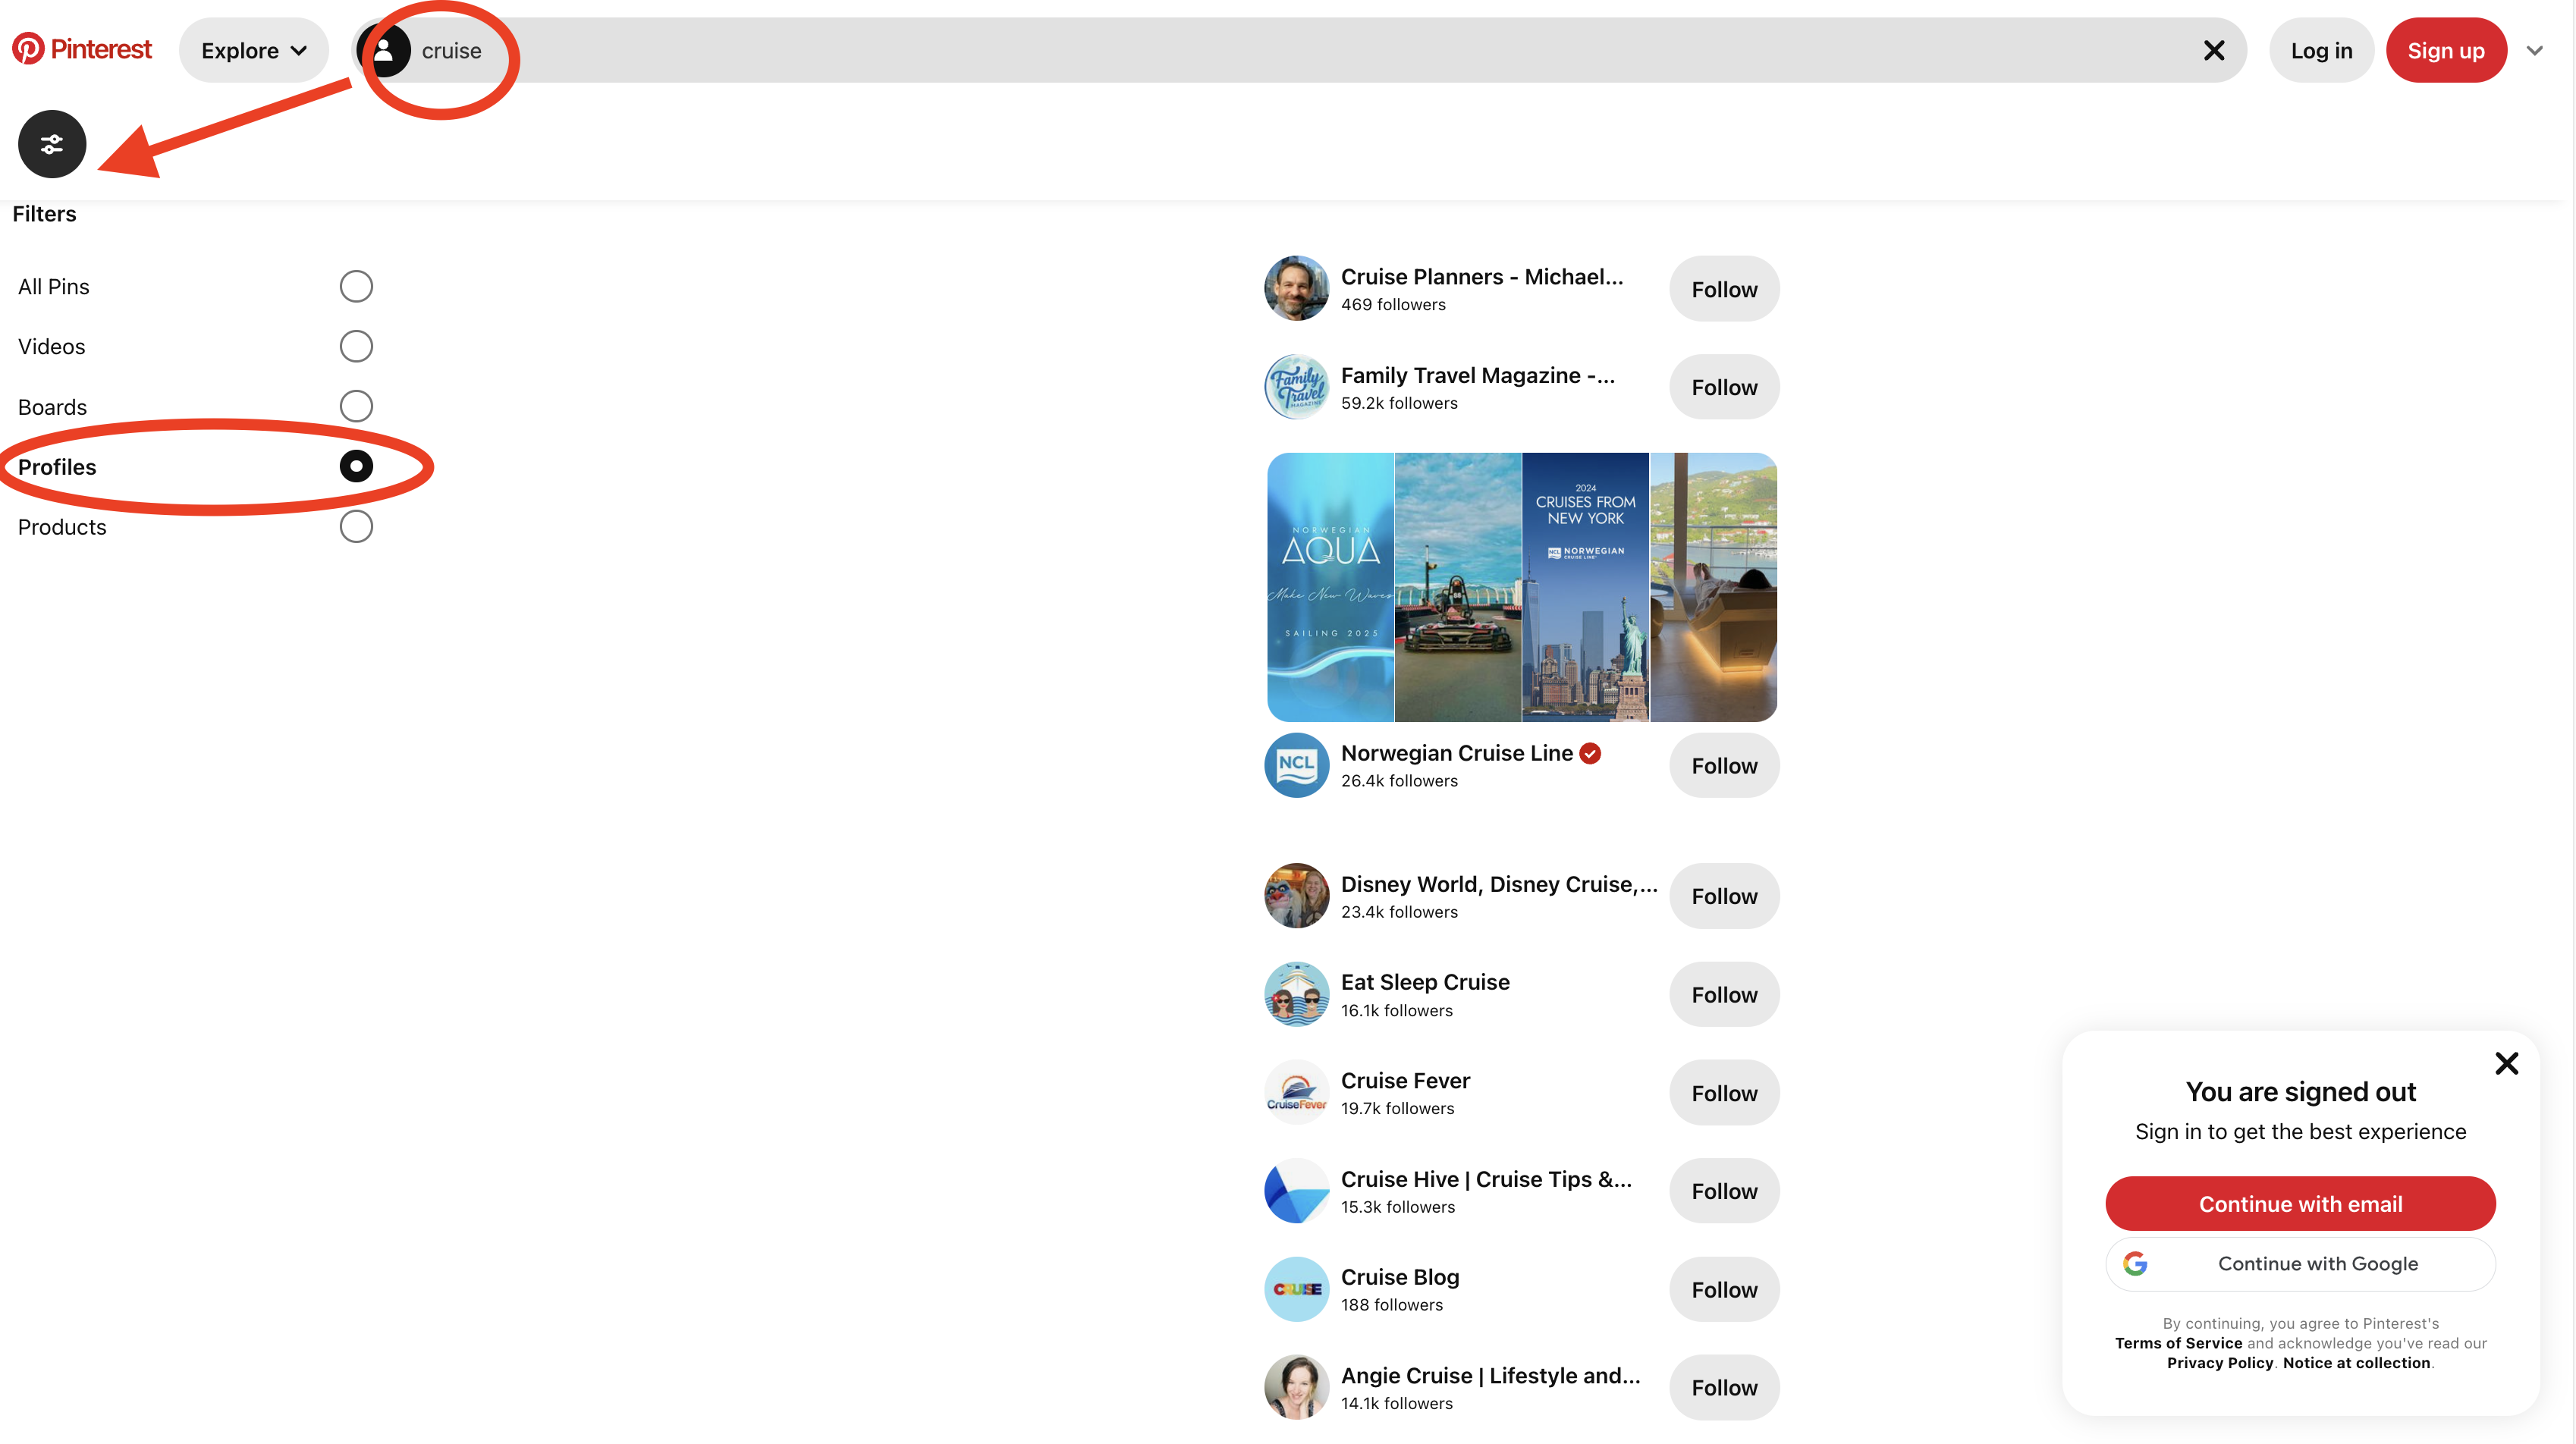The height and width of the screenshot is (1444, 2576).
Task: Expand the chevron menu next to Sign up
Action: click(x=2534, y=50)
